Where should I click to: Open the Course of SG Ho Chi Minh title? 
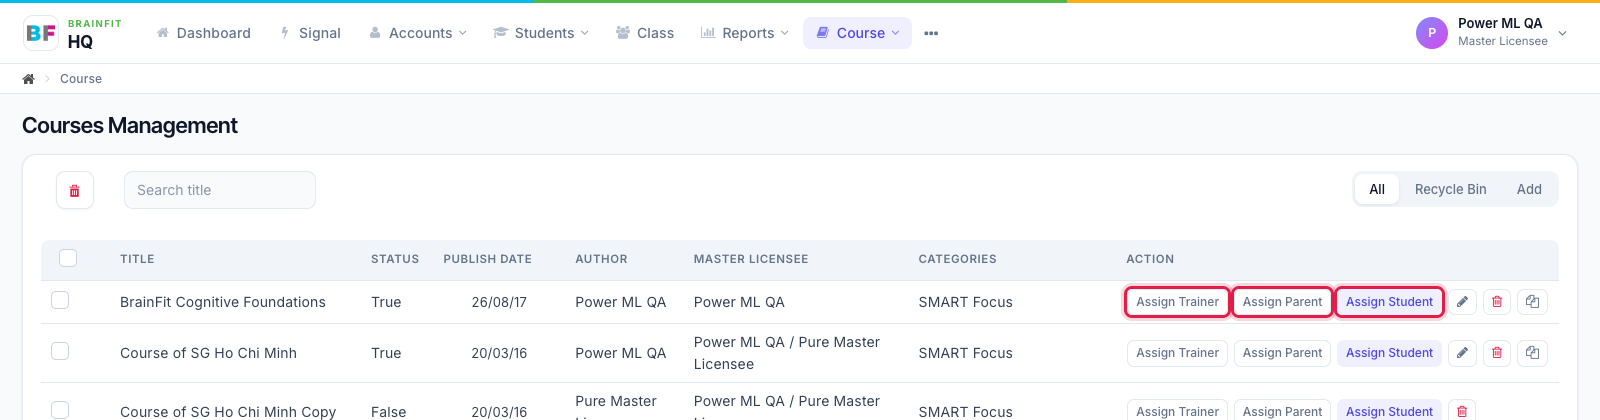tap(208, 353)
